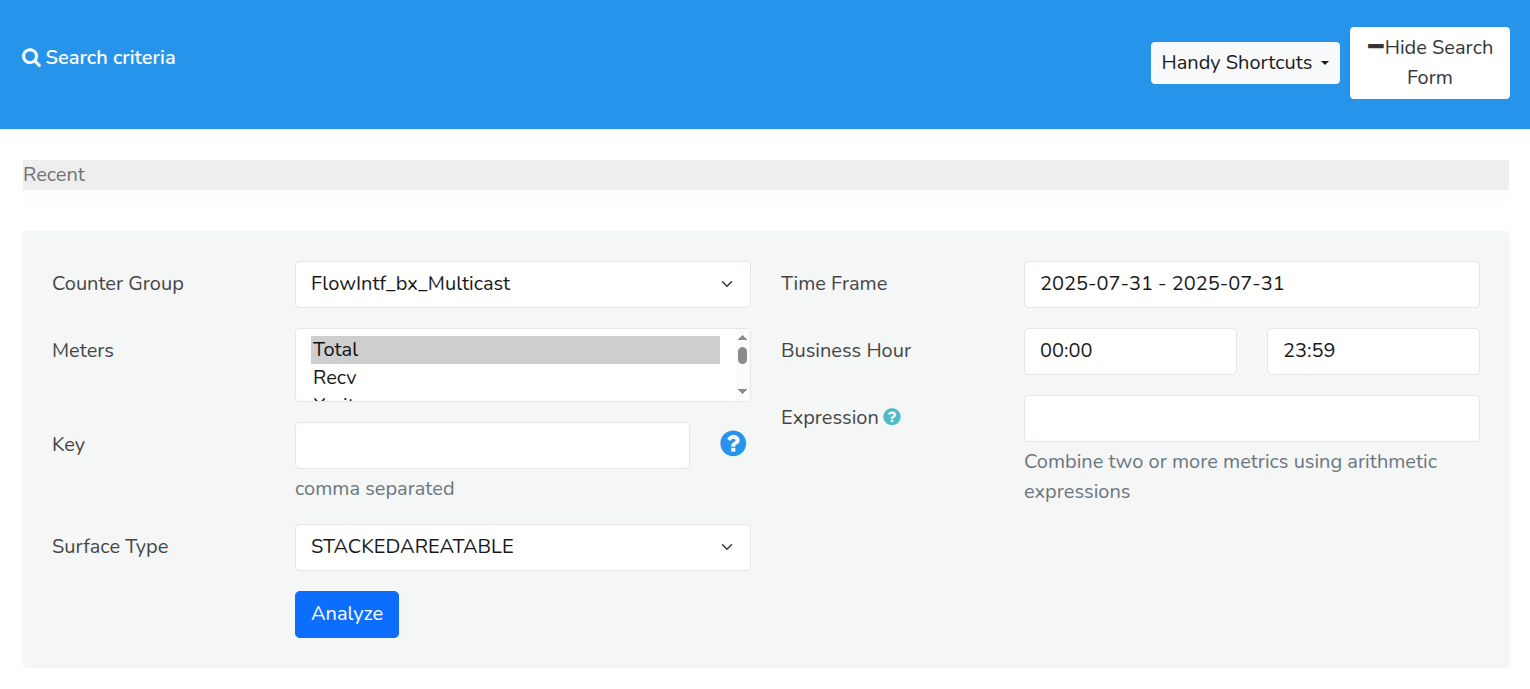The height and width of the screenshot is (689, 1530).
Task: Click the Analyze button
Action: [347, 614]
